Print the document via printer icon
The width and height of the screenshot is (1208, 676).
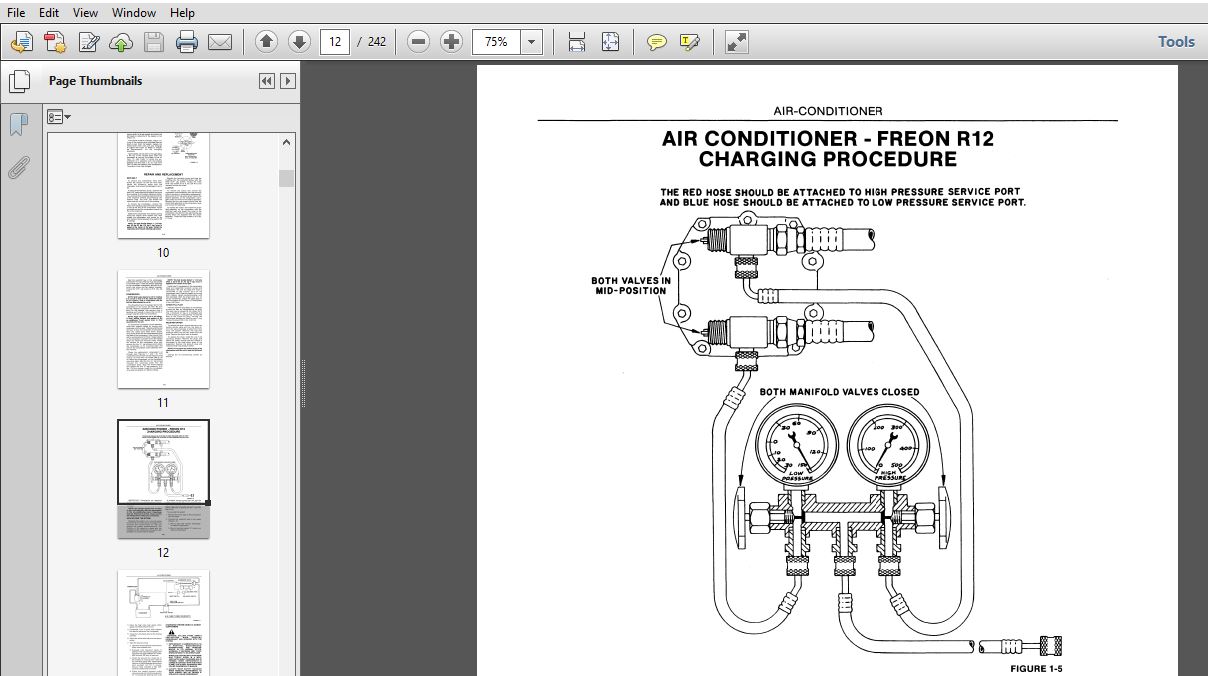coord(187,42)
